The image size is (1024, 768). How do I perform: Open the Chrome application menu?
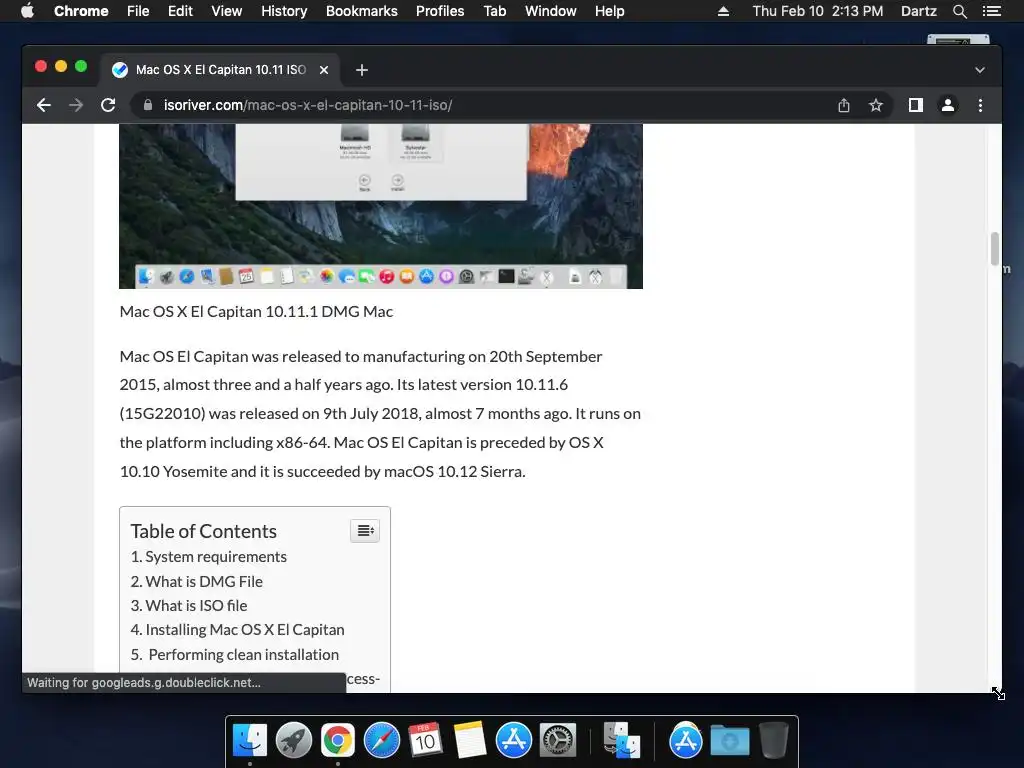pos(81,11)
